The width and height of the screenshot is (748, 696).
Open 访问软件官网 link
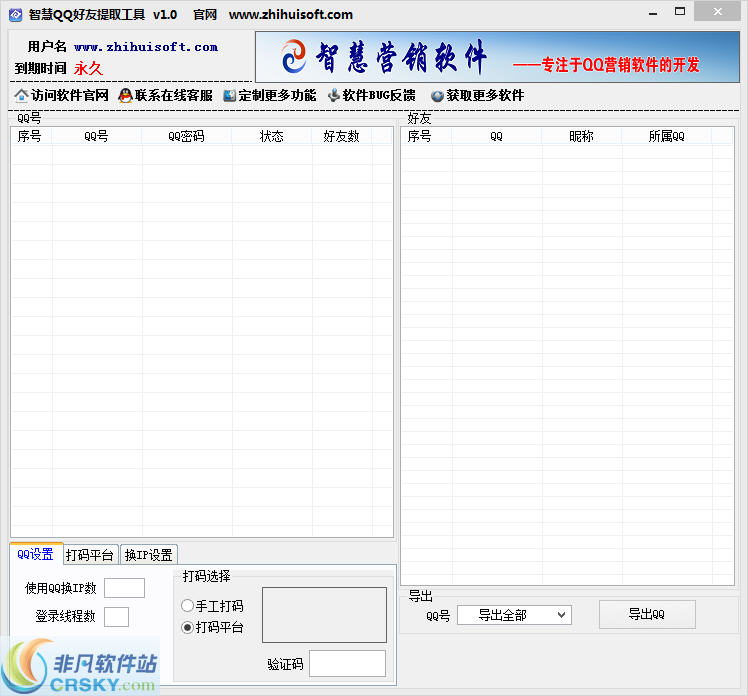(x=70, y=95)
